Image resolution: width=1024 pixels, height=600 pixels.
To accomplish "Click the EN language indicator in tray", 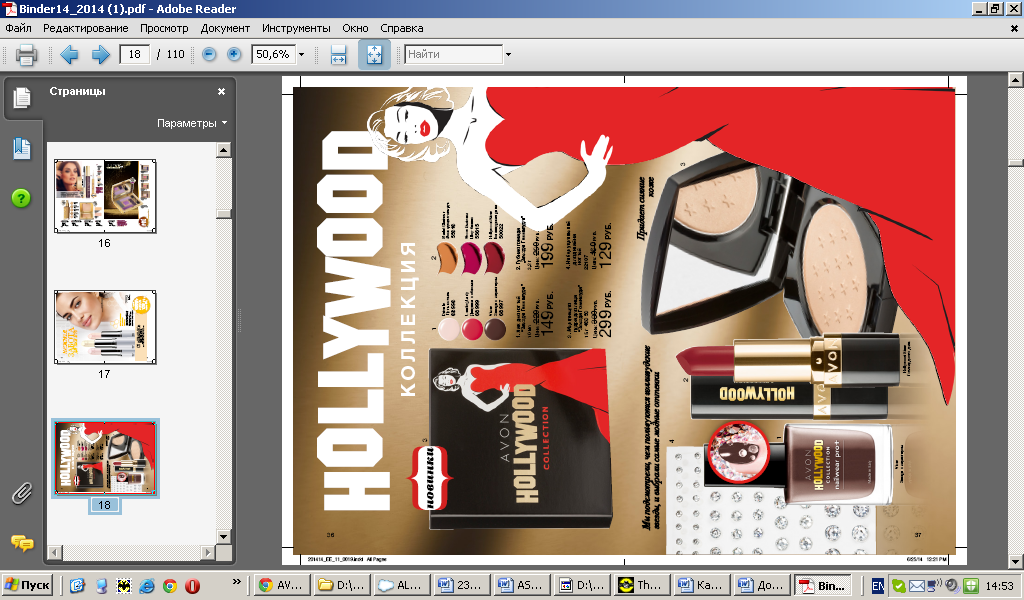I will tap(878, 586).
